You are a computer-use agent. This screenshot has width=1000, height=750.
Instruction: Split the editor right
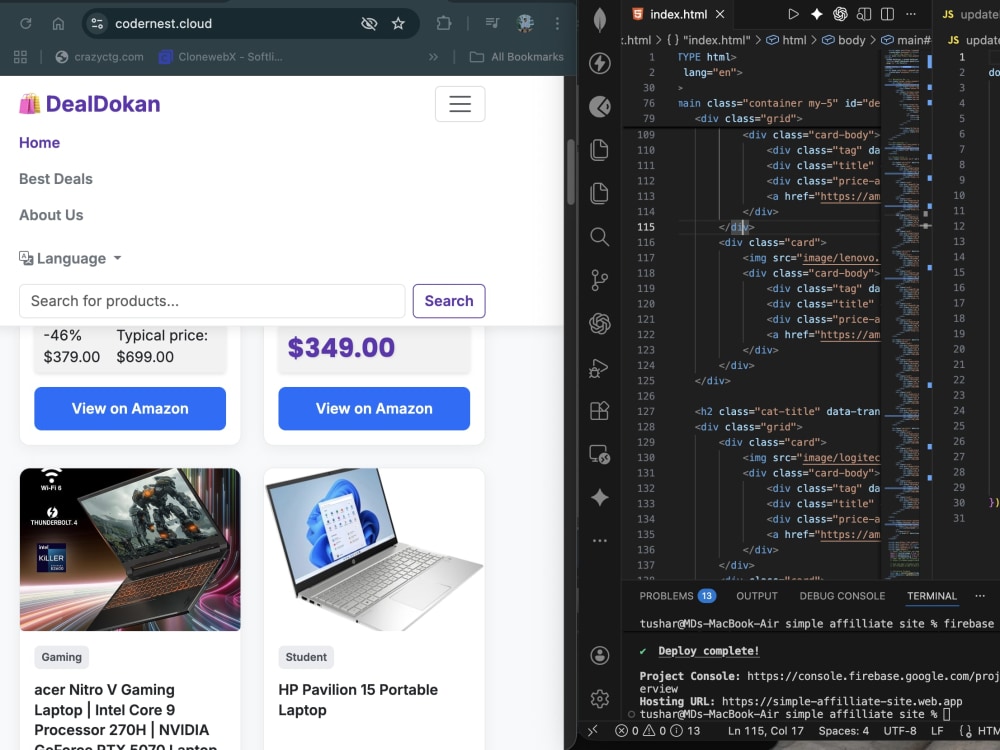(887, 14)
